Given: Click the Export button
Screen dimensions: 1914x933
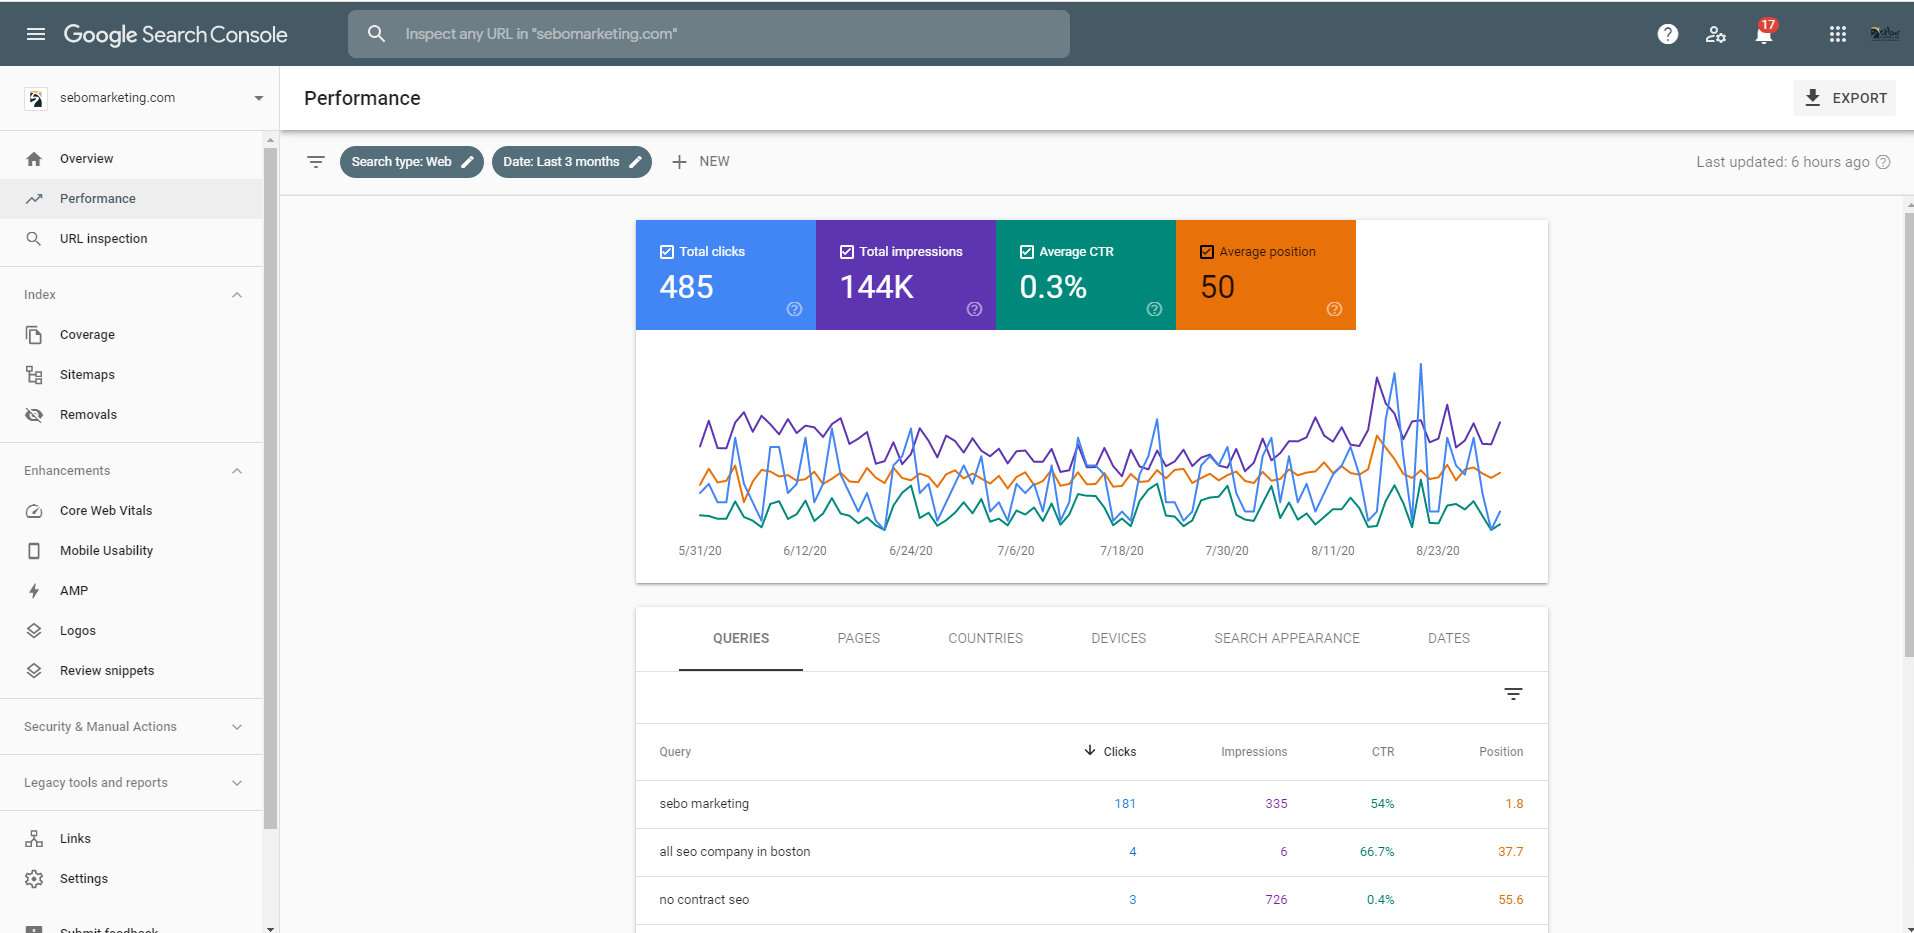Looking at the screenshot, I should click(1844, 98).
